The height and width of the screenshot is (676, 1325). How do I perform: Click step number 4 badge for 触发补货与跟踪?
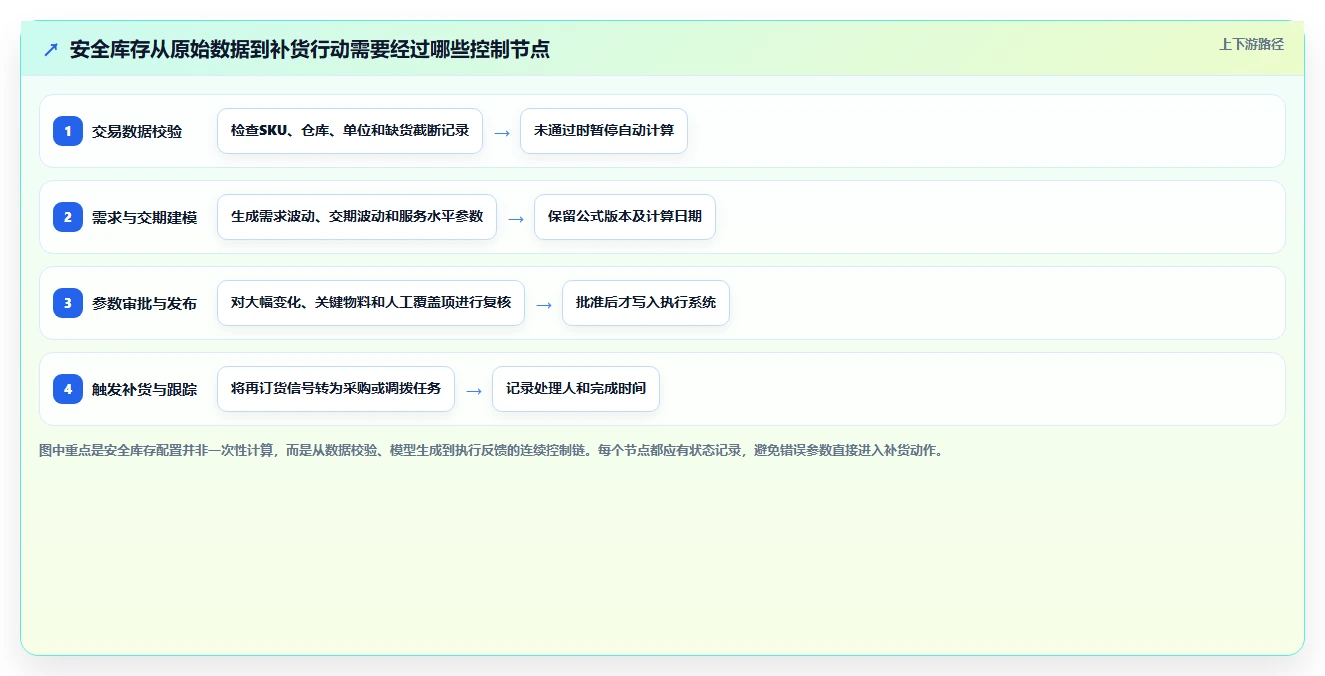pyautogui.click(x=68, y=389)
